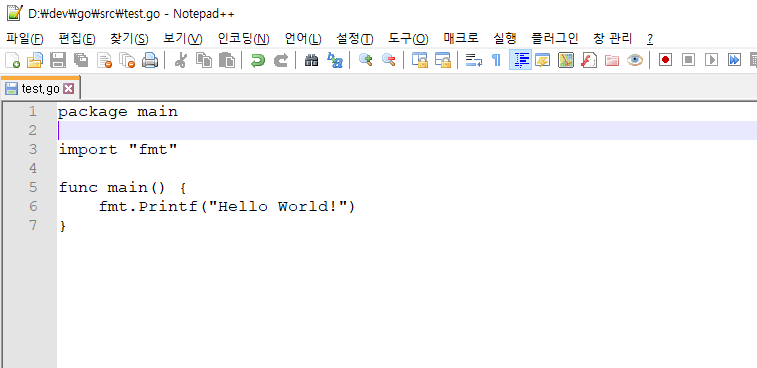Viewport: 757px width, 368px height.
Task: Click the macro playback icon
Action: 712,60
